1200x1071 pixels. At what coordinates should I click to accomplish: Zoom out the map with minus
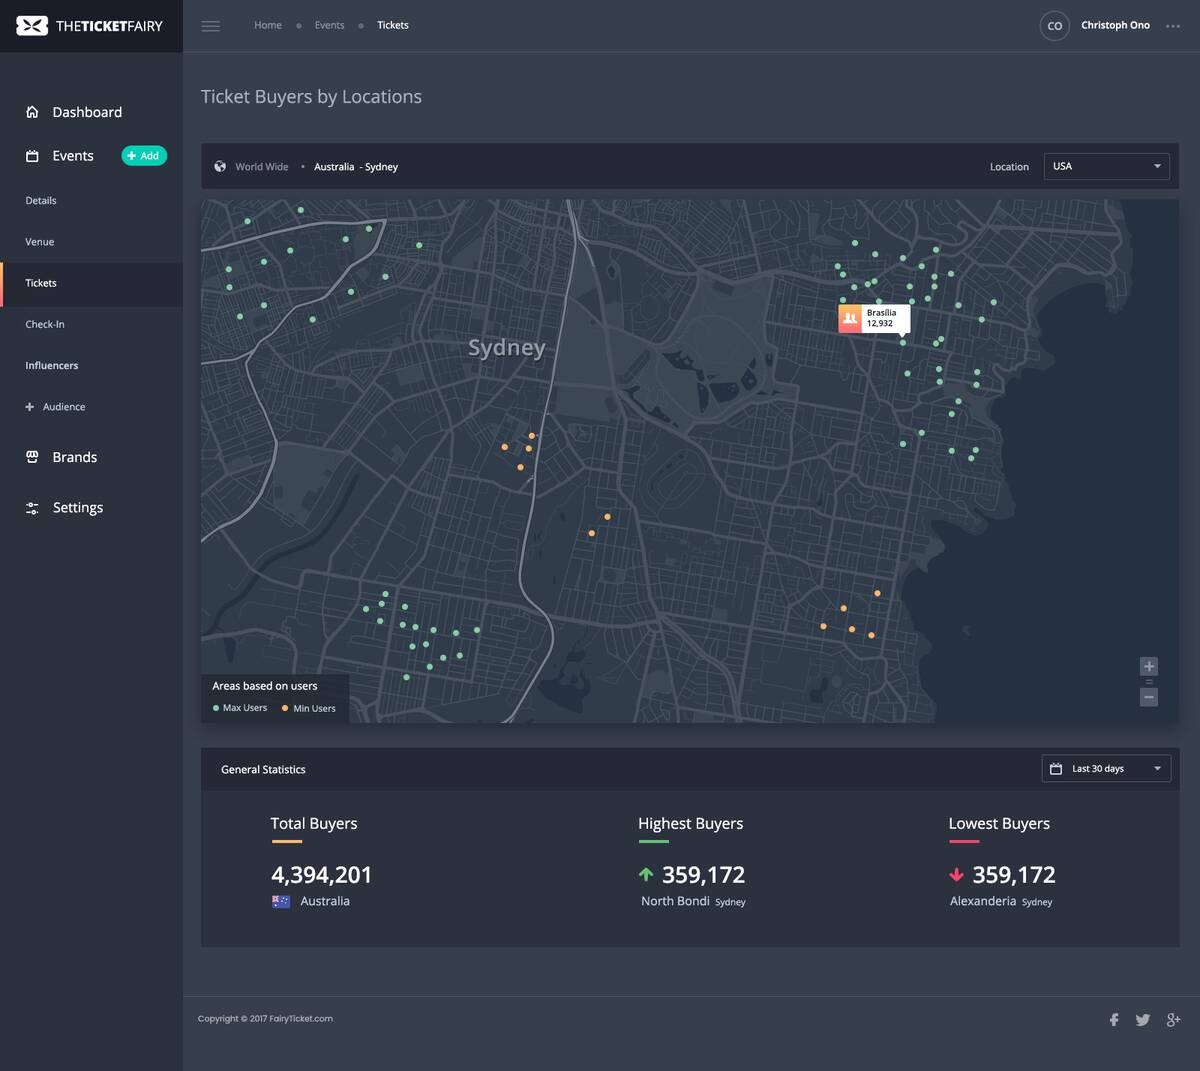(1149, 697)
